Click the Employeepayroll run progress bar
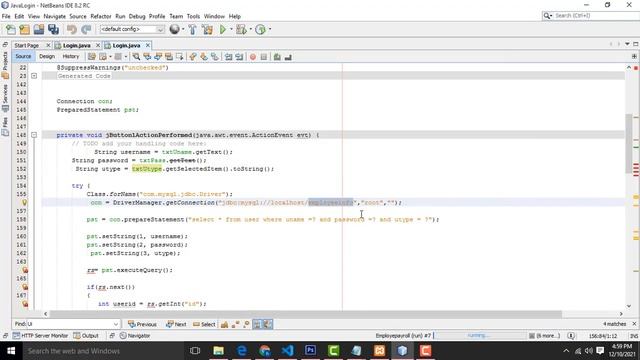This screenshot has width=640, height=360. [480, 336]
